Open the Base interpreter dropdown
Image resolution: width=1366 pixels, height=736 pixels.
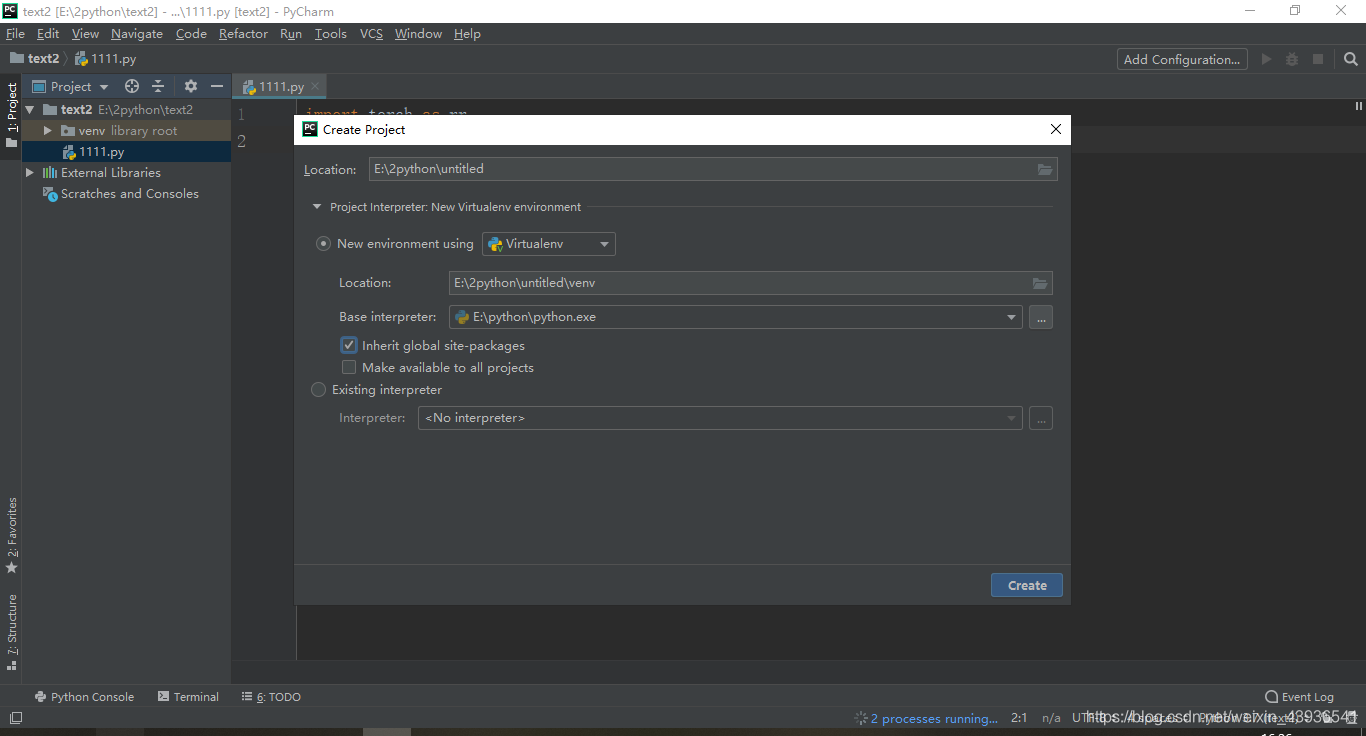click(x=736, y=317)
